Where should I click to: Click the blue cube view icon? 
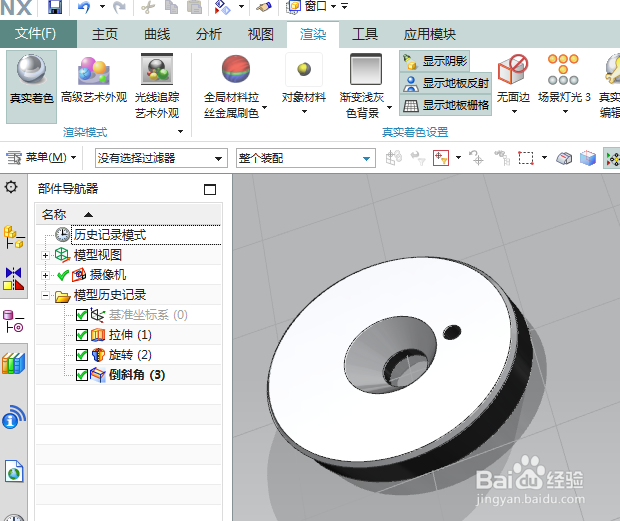(588, 158)
